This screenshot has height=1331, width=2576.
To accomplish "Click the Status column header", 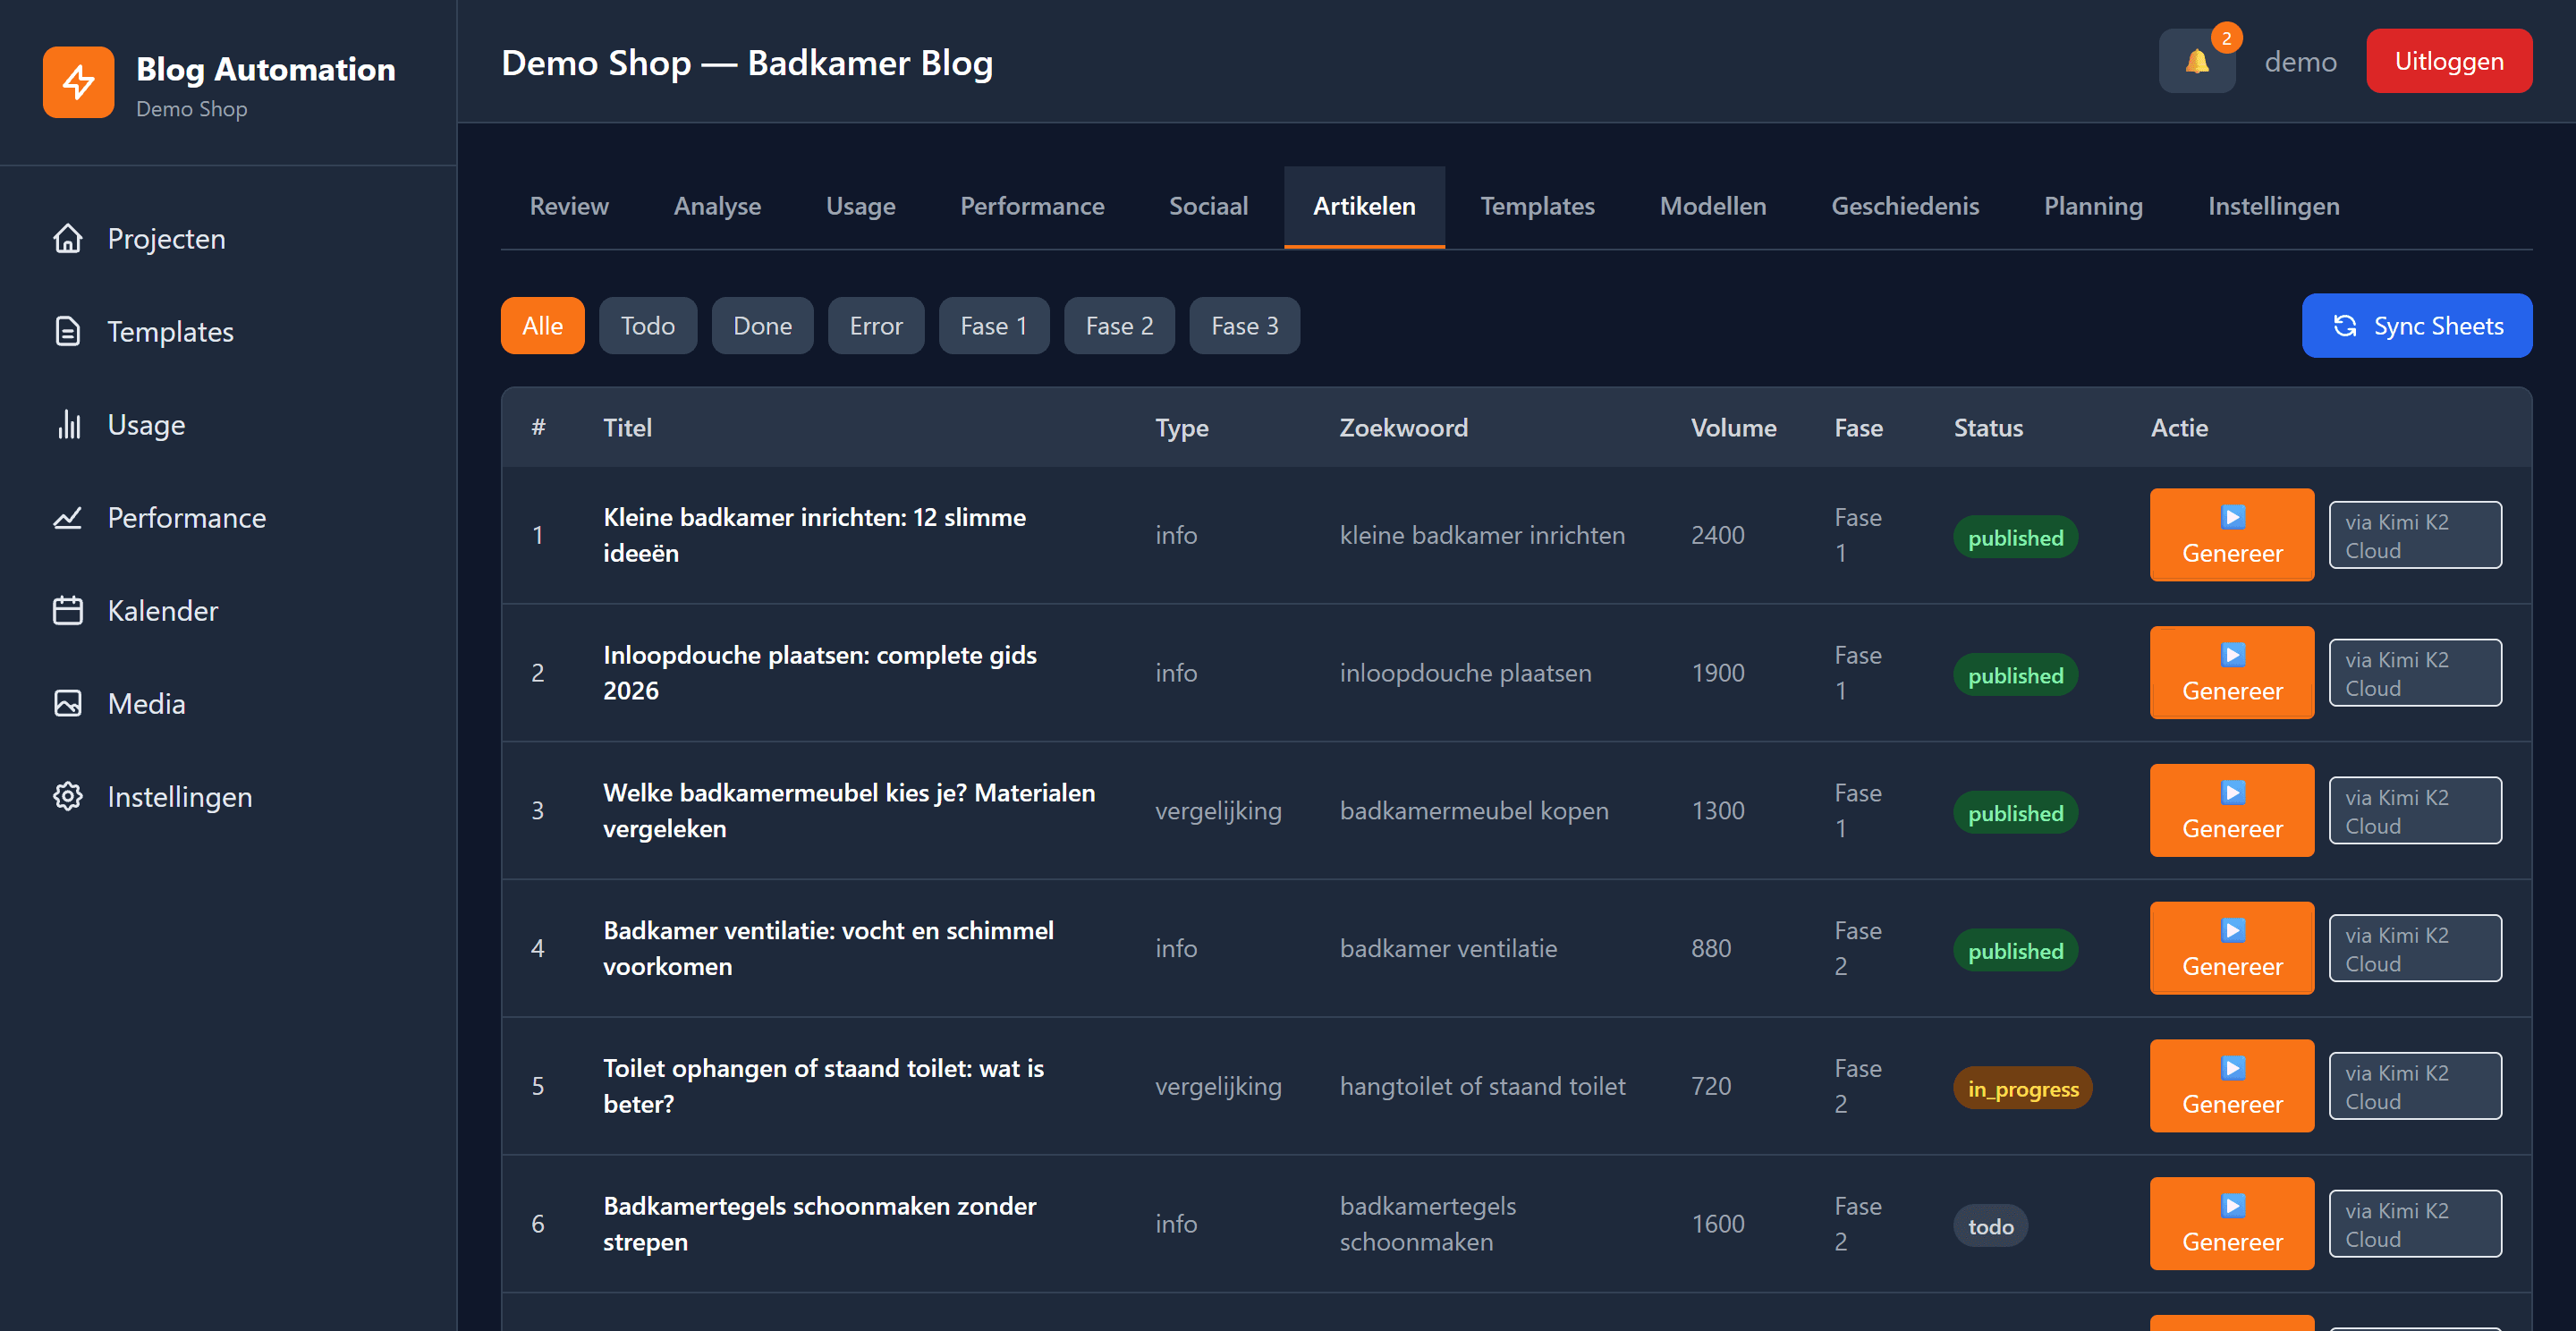I will click(1988, 428).
